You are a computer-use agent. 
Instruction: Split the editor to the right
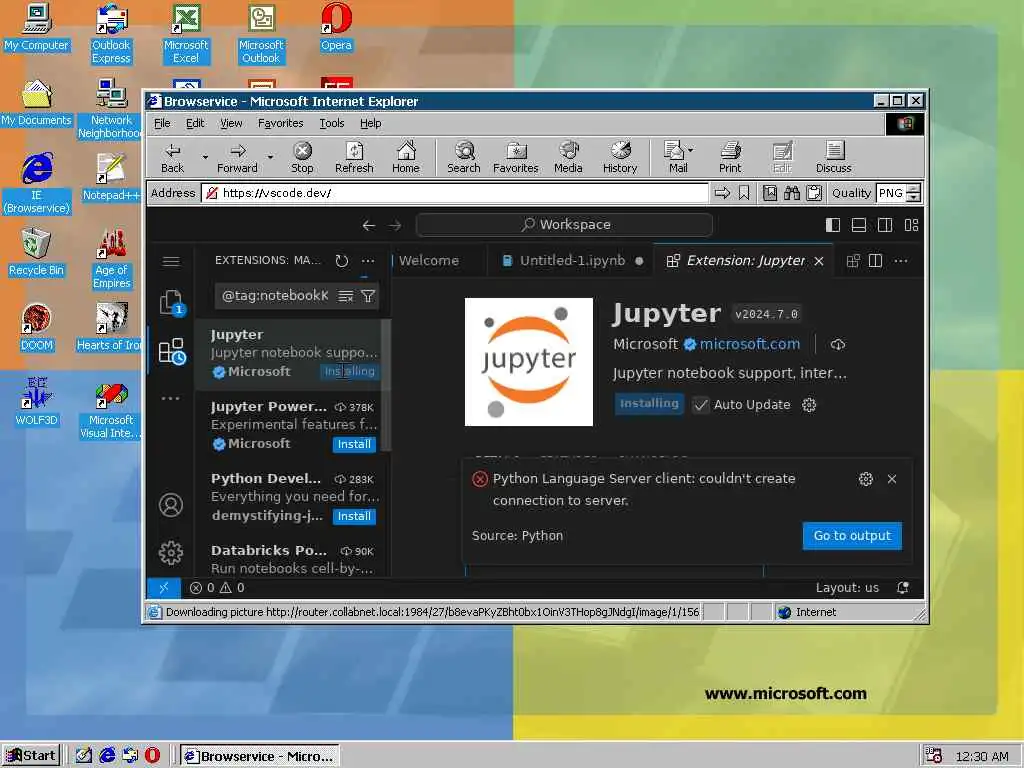[875, 261]
